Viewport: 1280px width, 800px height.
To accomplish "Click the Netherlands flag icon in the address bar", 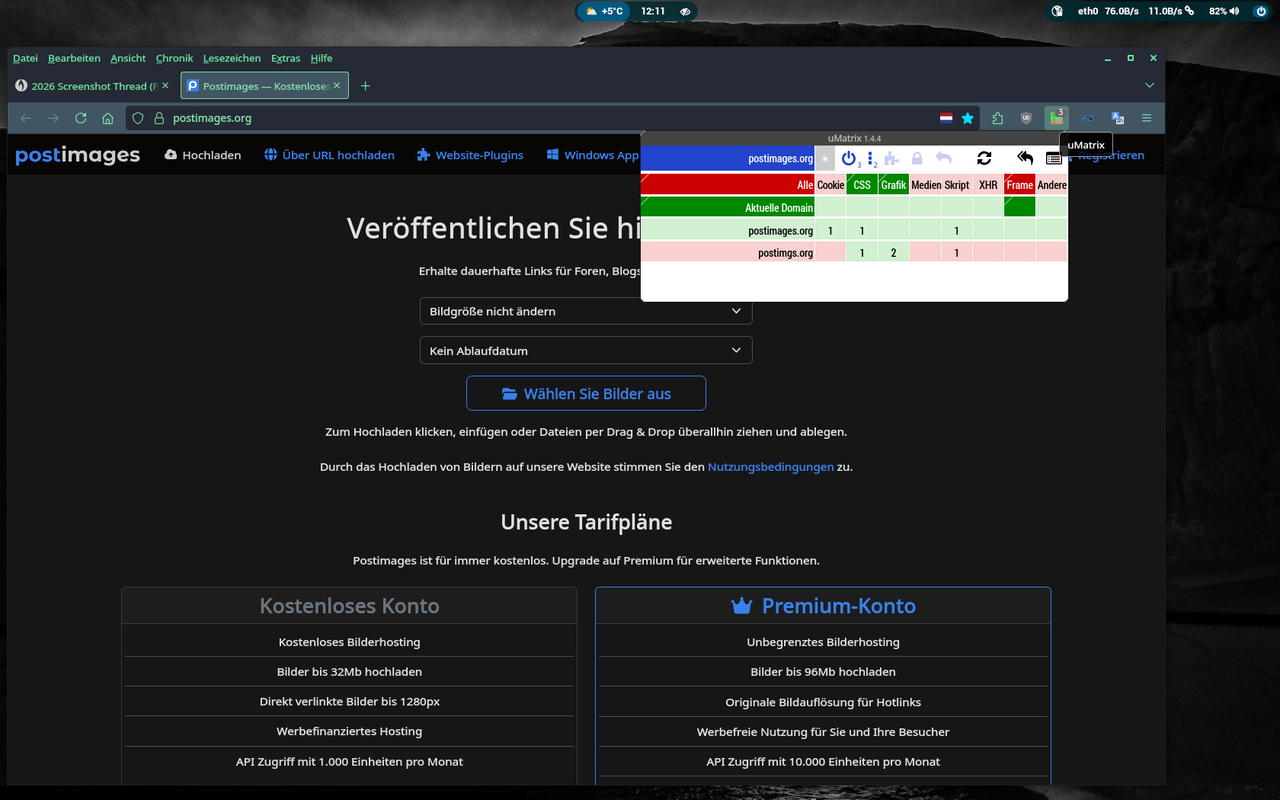I will [x=946, y=118].
